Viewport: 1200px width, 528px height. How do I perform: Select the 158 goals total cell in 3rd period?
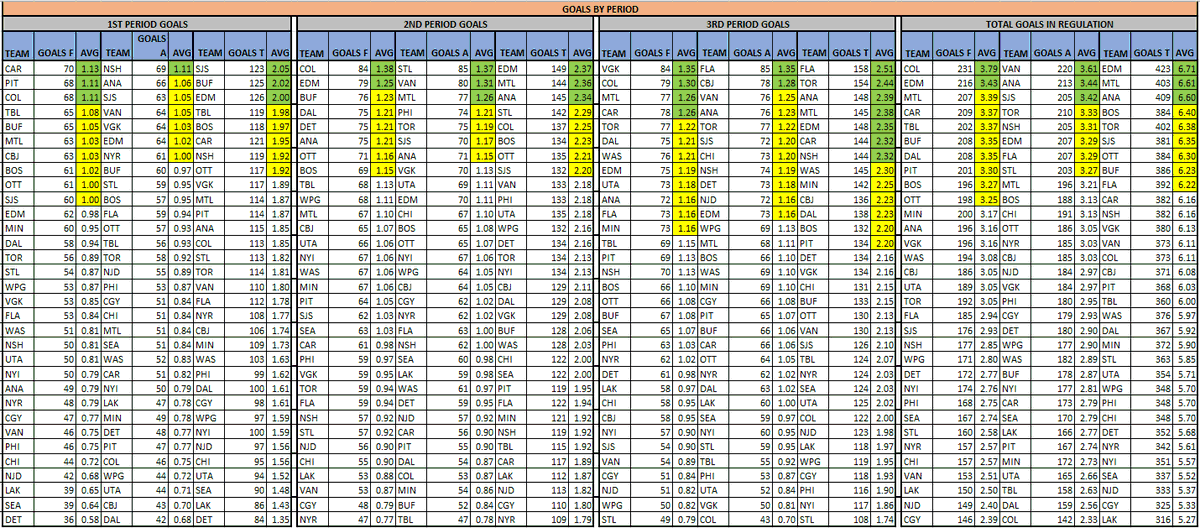848,68
